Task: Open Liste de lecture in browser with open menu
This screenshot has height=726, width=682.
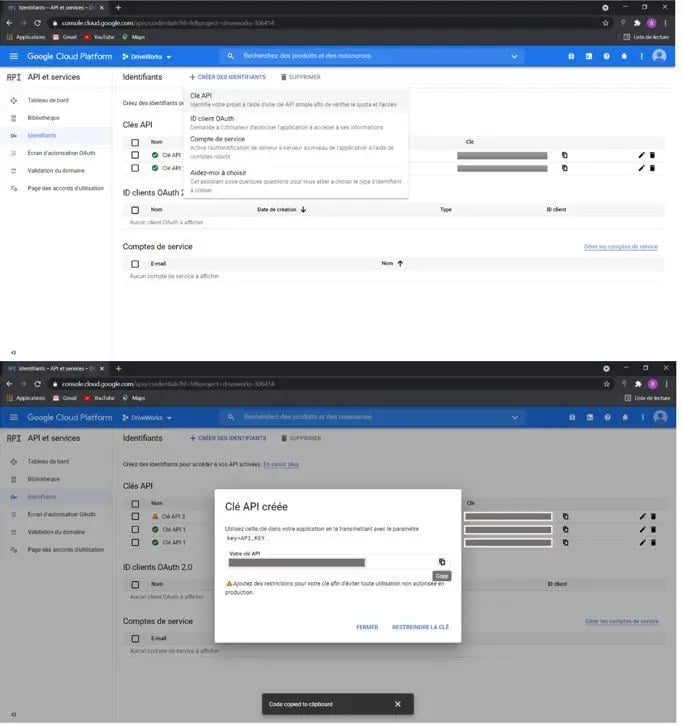Action: point(646,37)
